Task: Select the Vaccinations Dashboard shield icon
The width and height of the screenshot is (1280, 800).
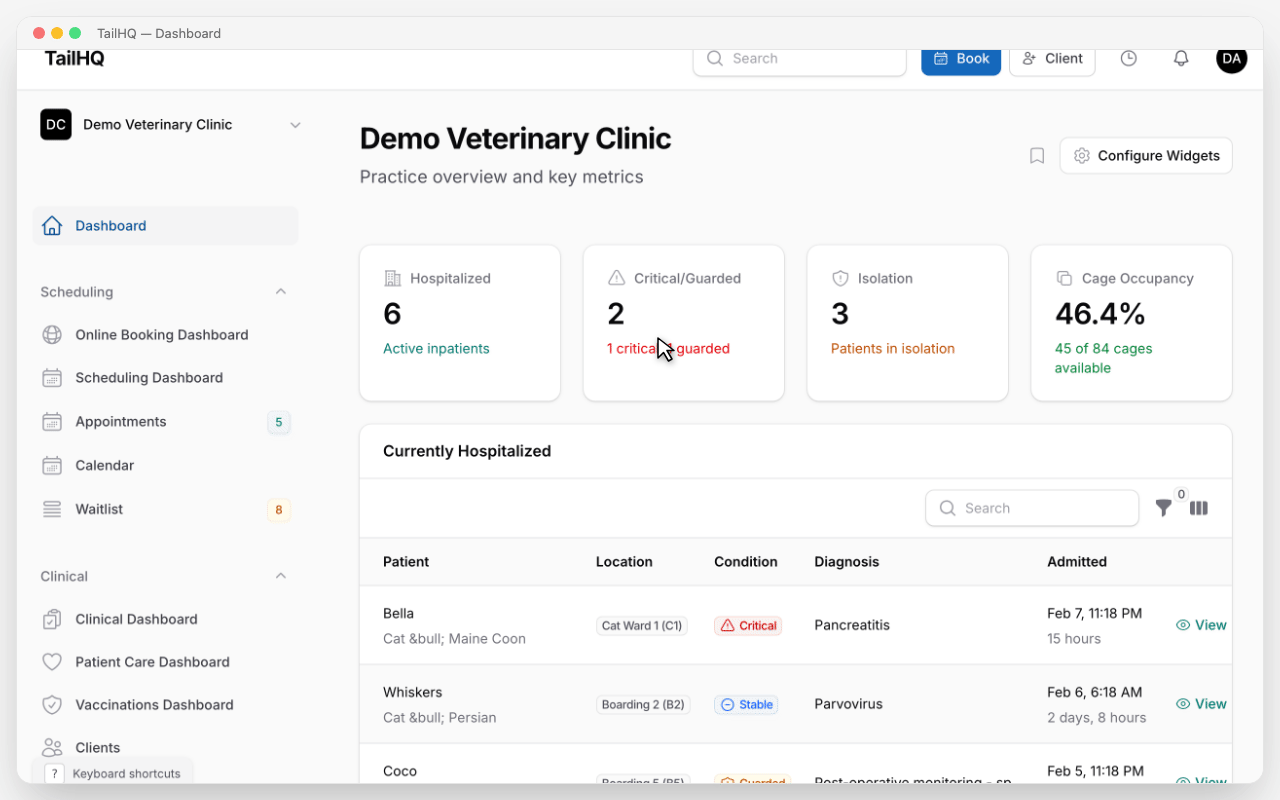Action: (x=52, y=704)
